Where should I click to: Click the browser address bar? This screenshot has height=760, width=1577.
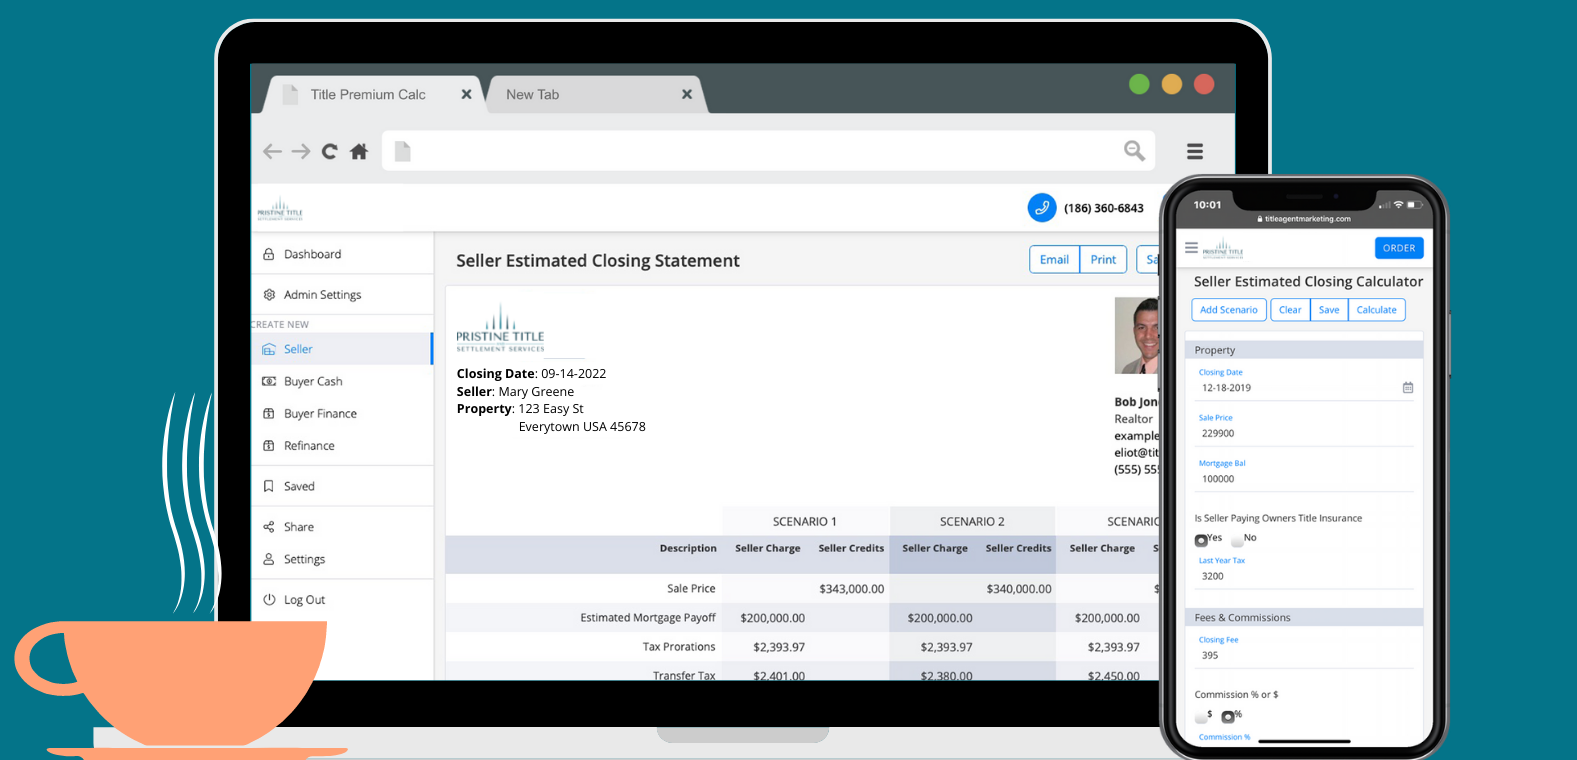click(x=768, y=151)
